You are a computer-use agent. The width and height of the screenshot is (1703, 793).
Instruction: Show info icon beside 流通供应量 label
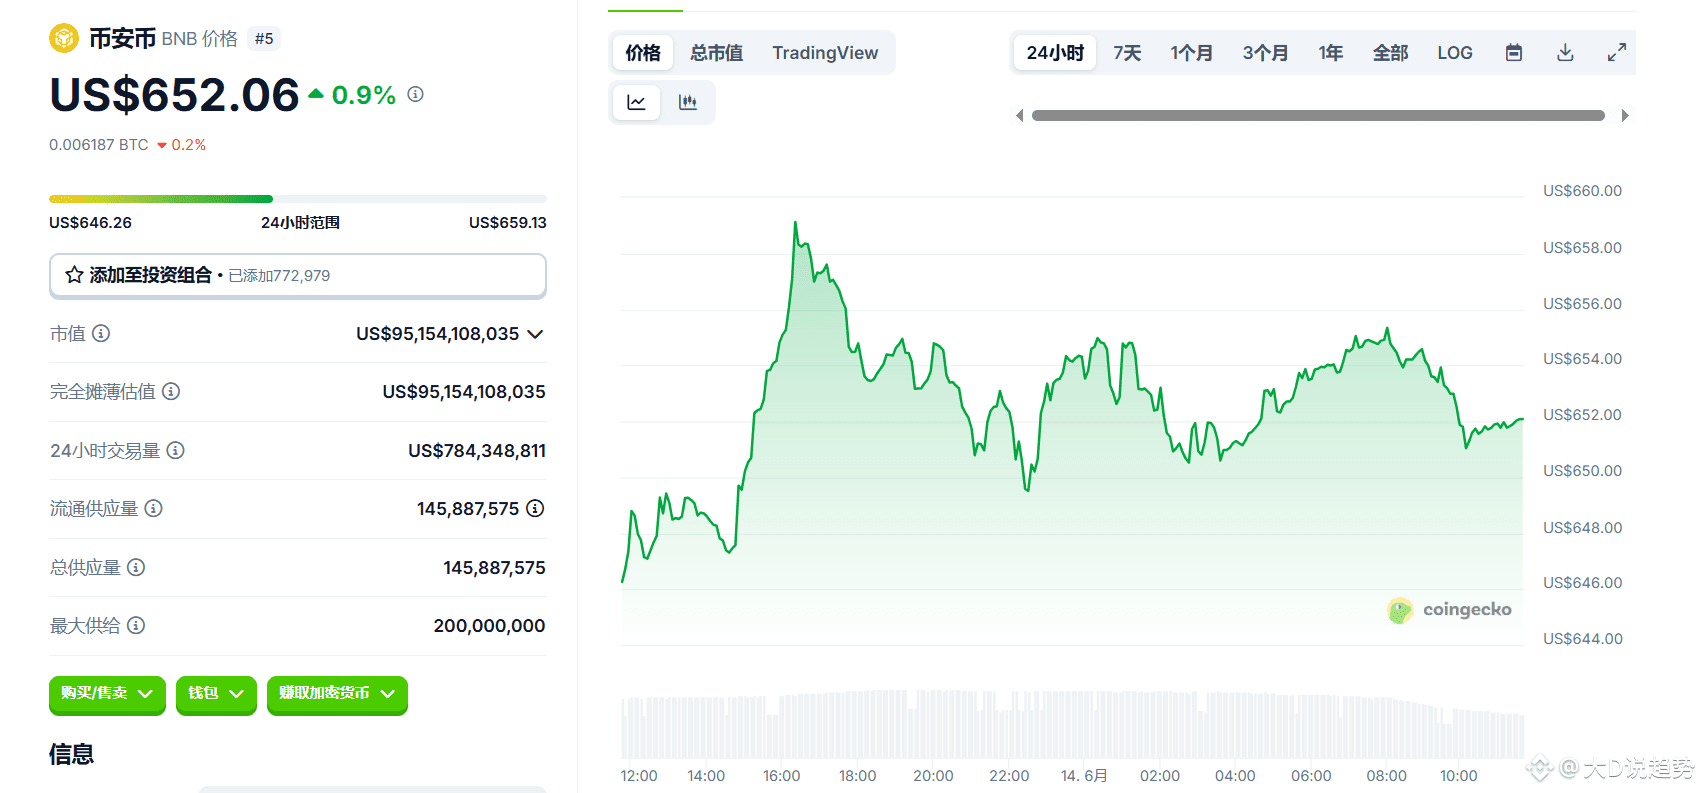(x=153, y=508)
